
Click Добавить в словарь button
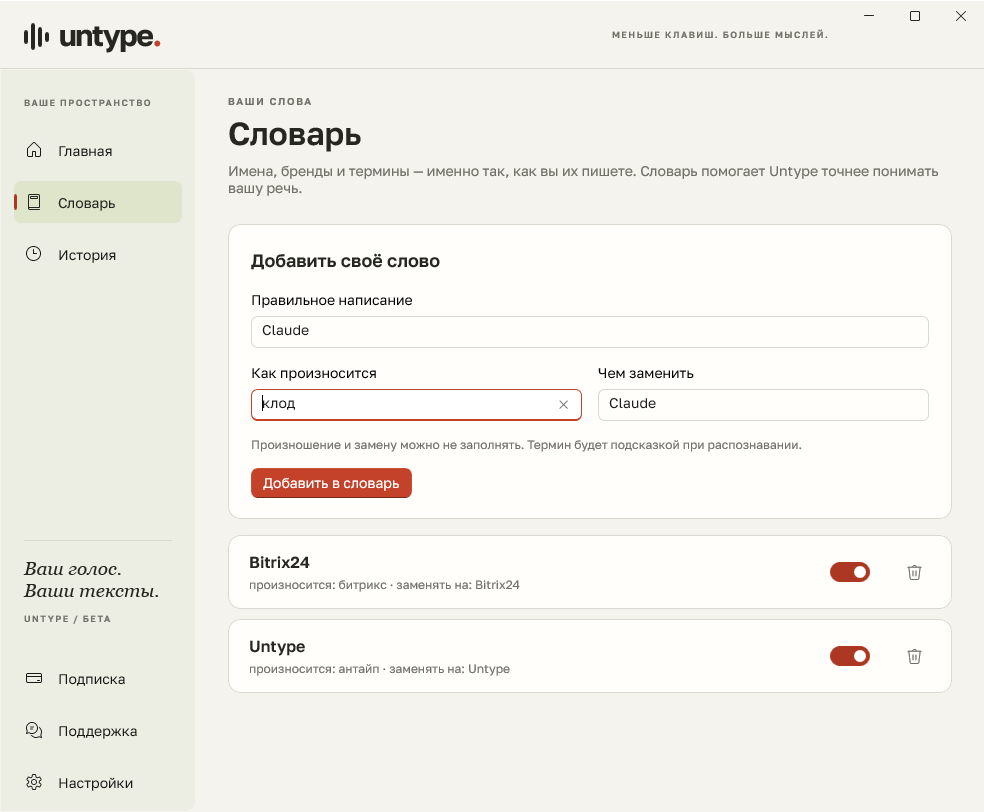tap(331, 483)
